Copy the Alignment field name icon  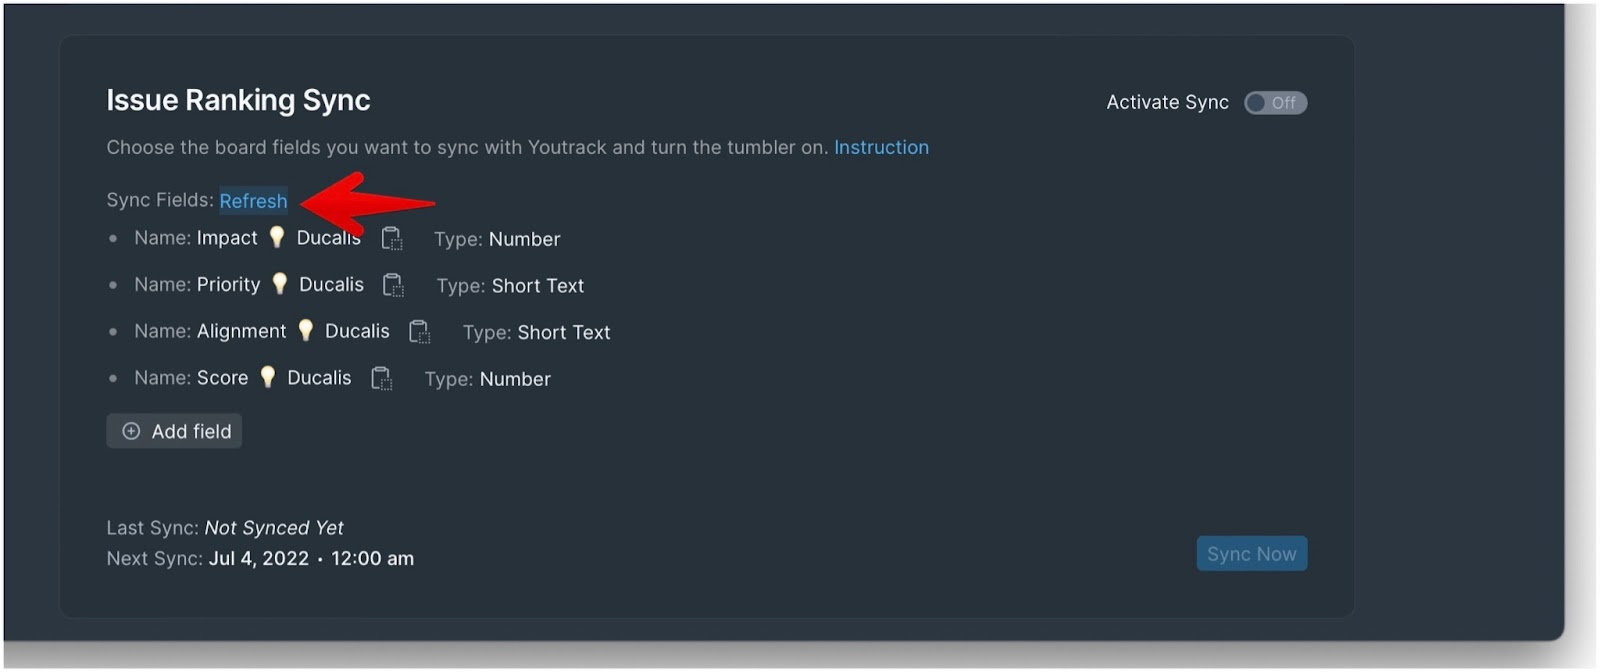point(420,331)
